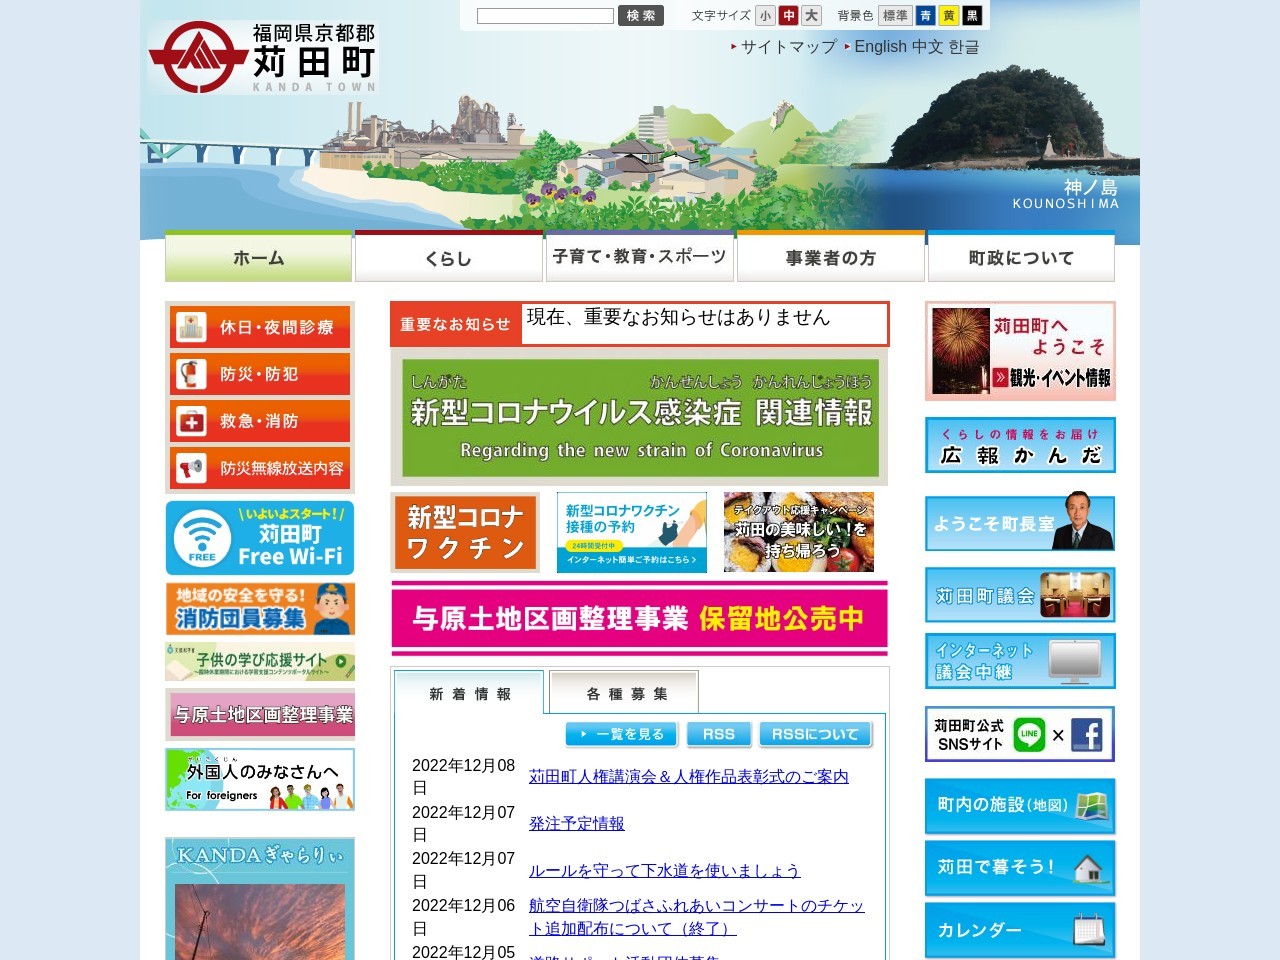Click 2022年12月08日 news date text
This screenshot has height=960, width=1280.
click(464, 776)
